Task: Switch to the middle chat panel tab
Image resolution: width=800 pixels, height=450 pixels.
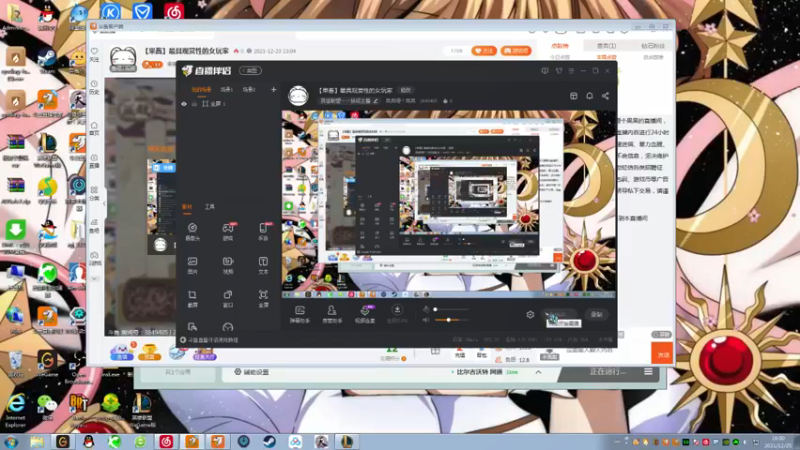Action: click(606, 46)
